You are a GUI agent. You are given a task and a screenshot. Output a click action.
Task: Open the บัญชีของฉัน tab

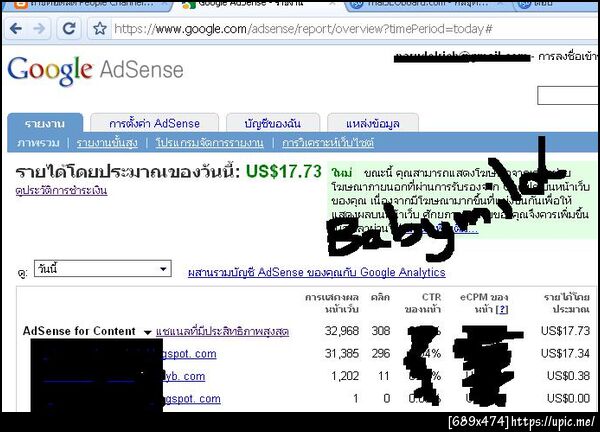click(272, 124)
